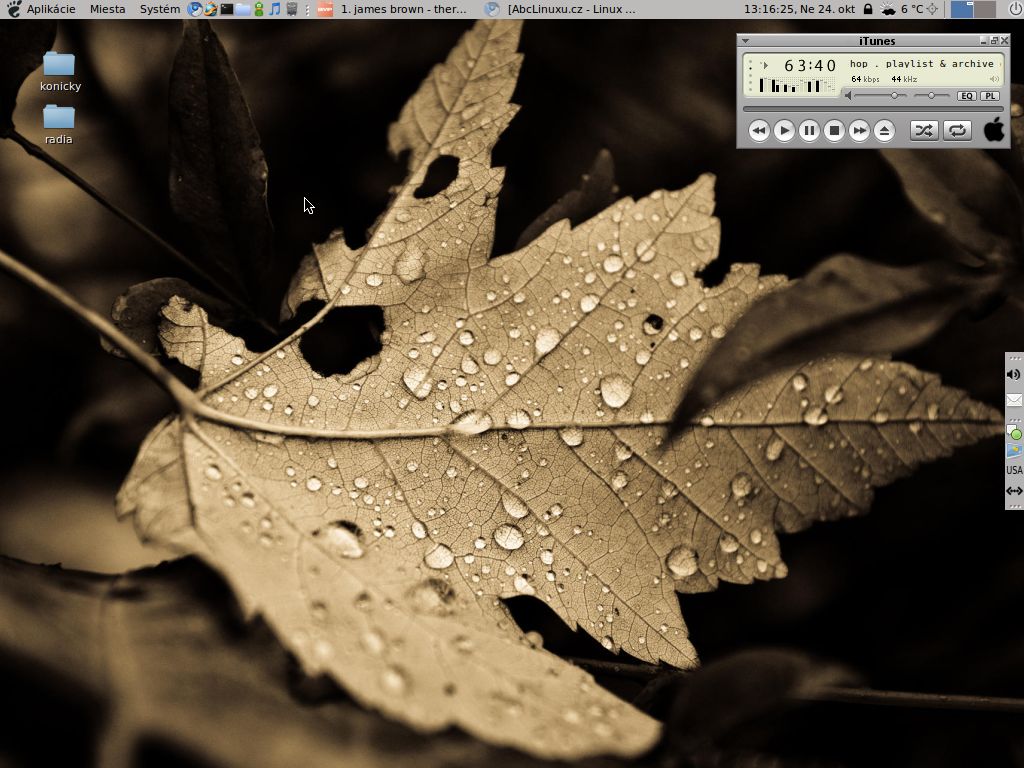Screen dimensions: 1024x768
Task: Click the clock showing 13:16:25
Action: point(799,9)
